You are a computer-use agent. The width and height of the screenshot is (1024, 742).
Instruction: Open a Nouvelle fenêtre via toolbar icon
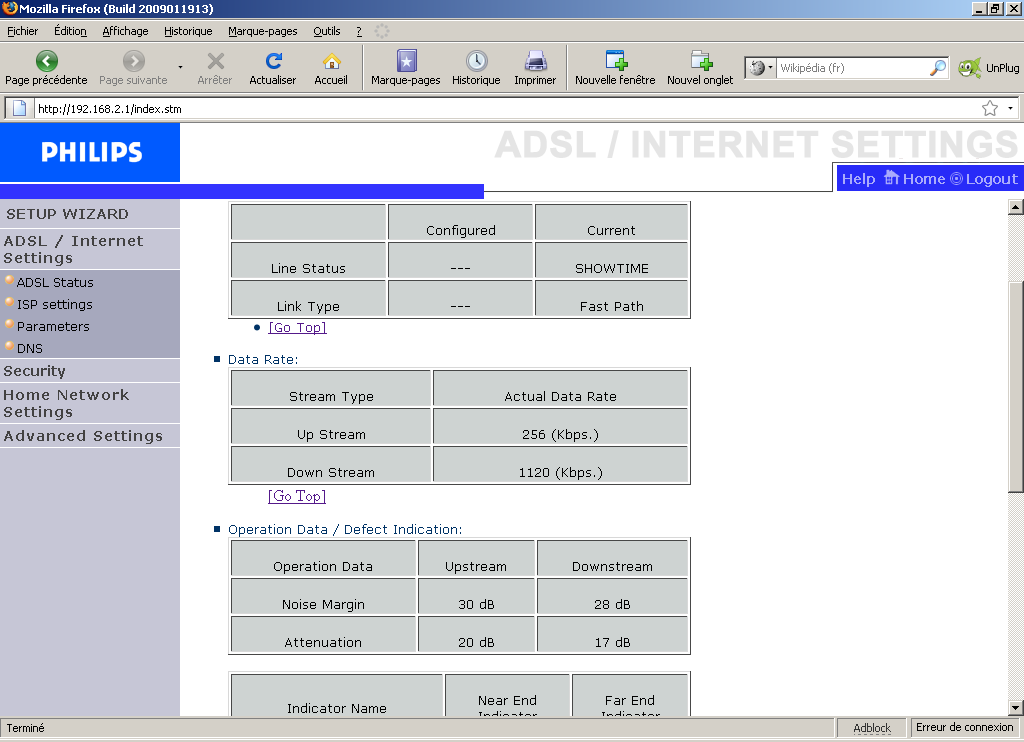(615, 61)
